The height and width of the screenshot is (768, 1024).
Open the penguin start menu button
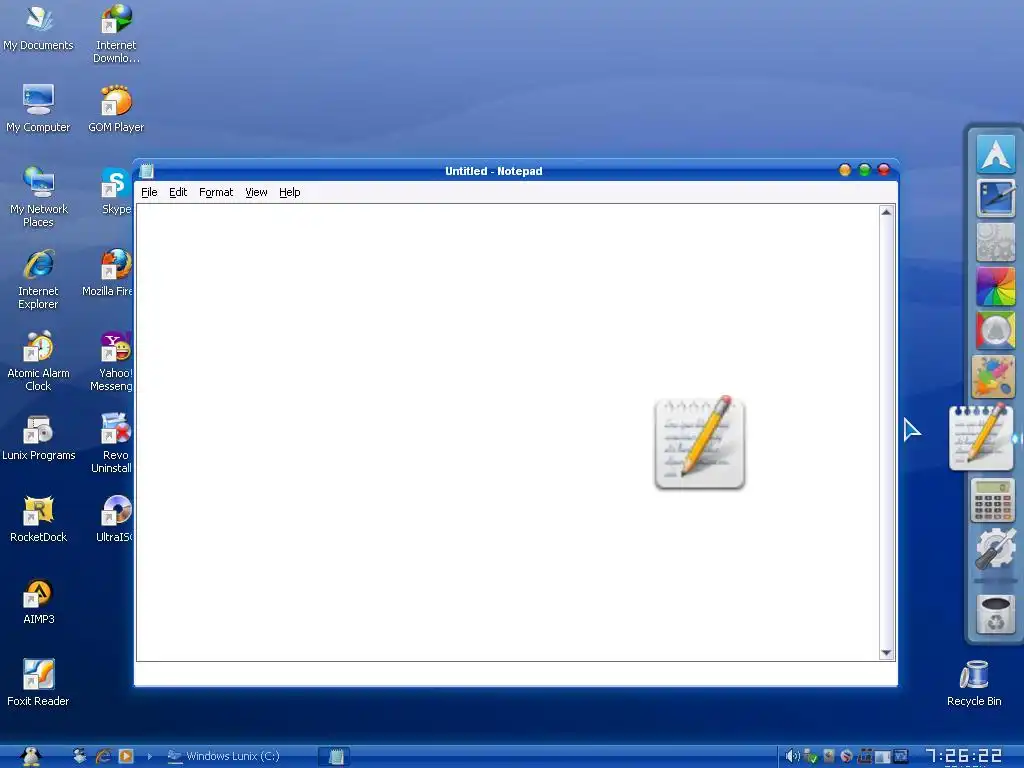pyautogui.click(x=31, y=756)
